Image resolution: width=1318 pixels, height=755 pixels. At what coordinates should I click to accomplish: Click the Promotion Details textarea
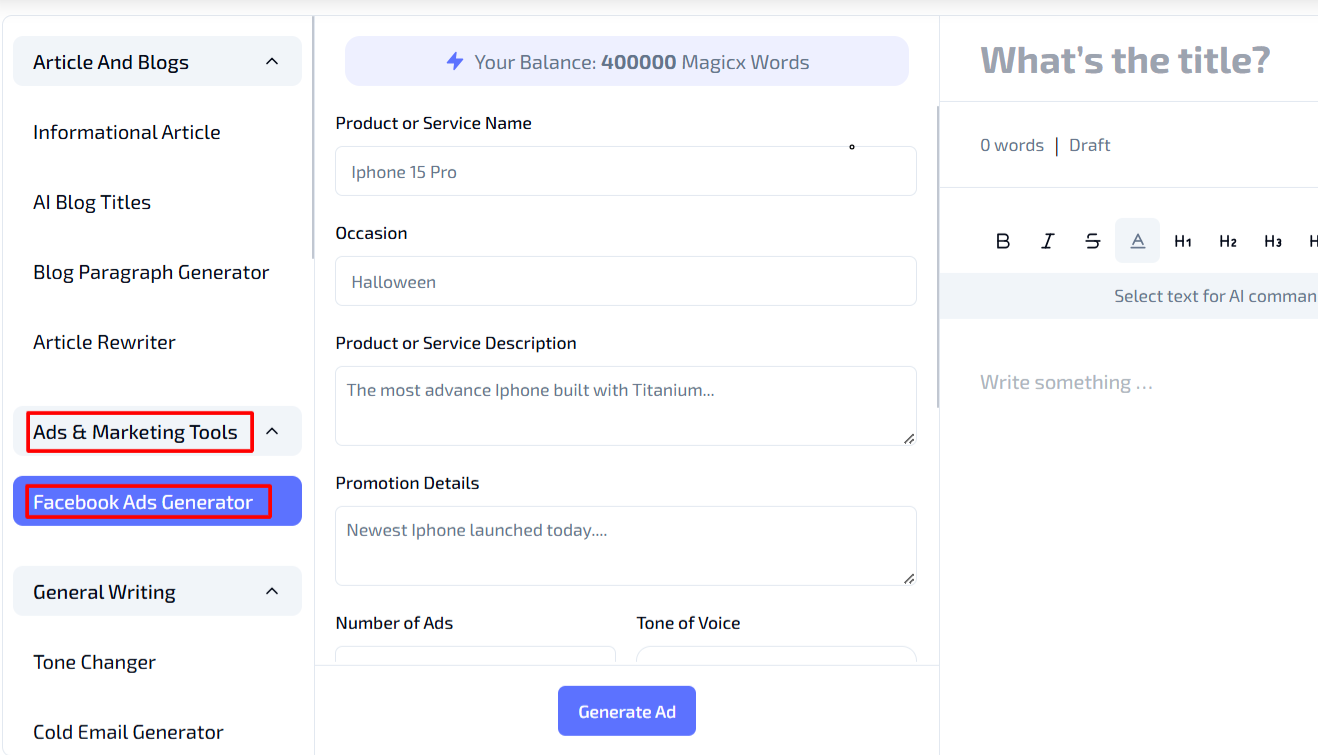626,546
